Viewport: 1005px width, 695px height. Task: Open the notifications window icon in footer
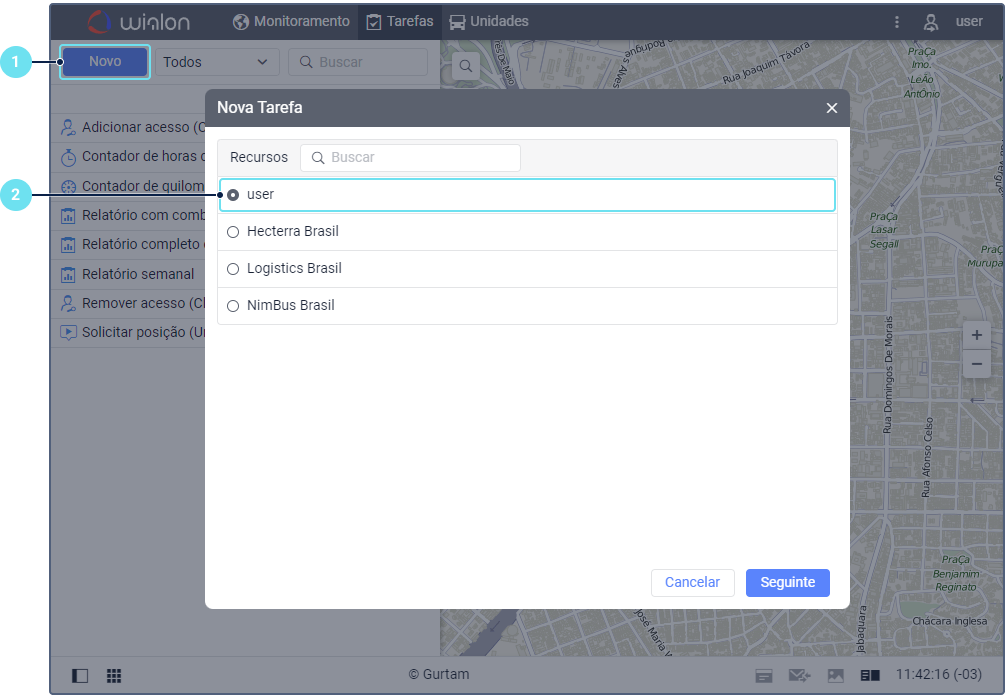(764, 676)
